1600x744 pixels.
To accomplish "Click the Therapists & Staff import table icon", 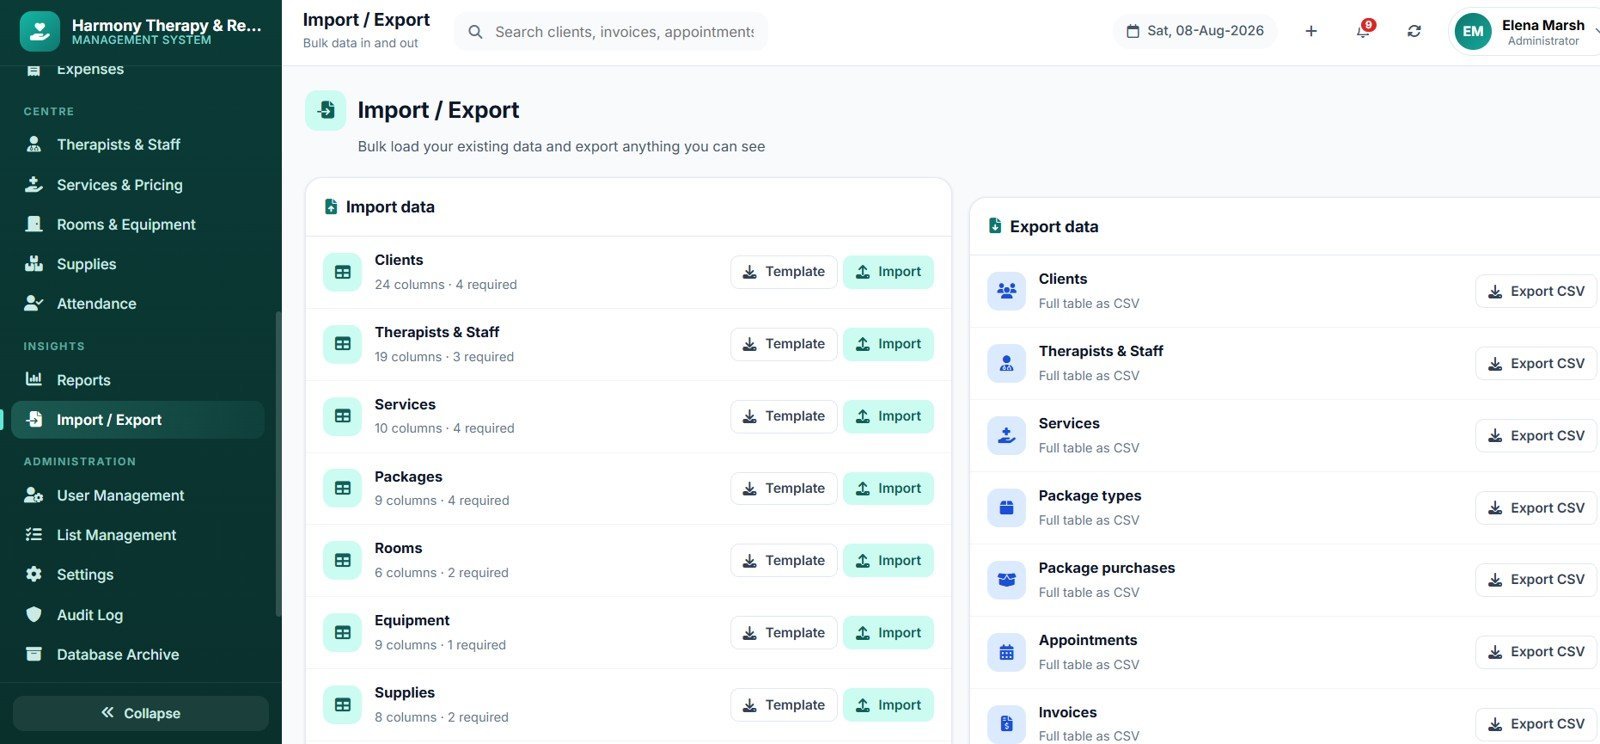I will click(x=342, y=344).
